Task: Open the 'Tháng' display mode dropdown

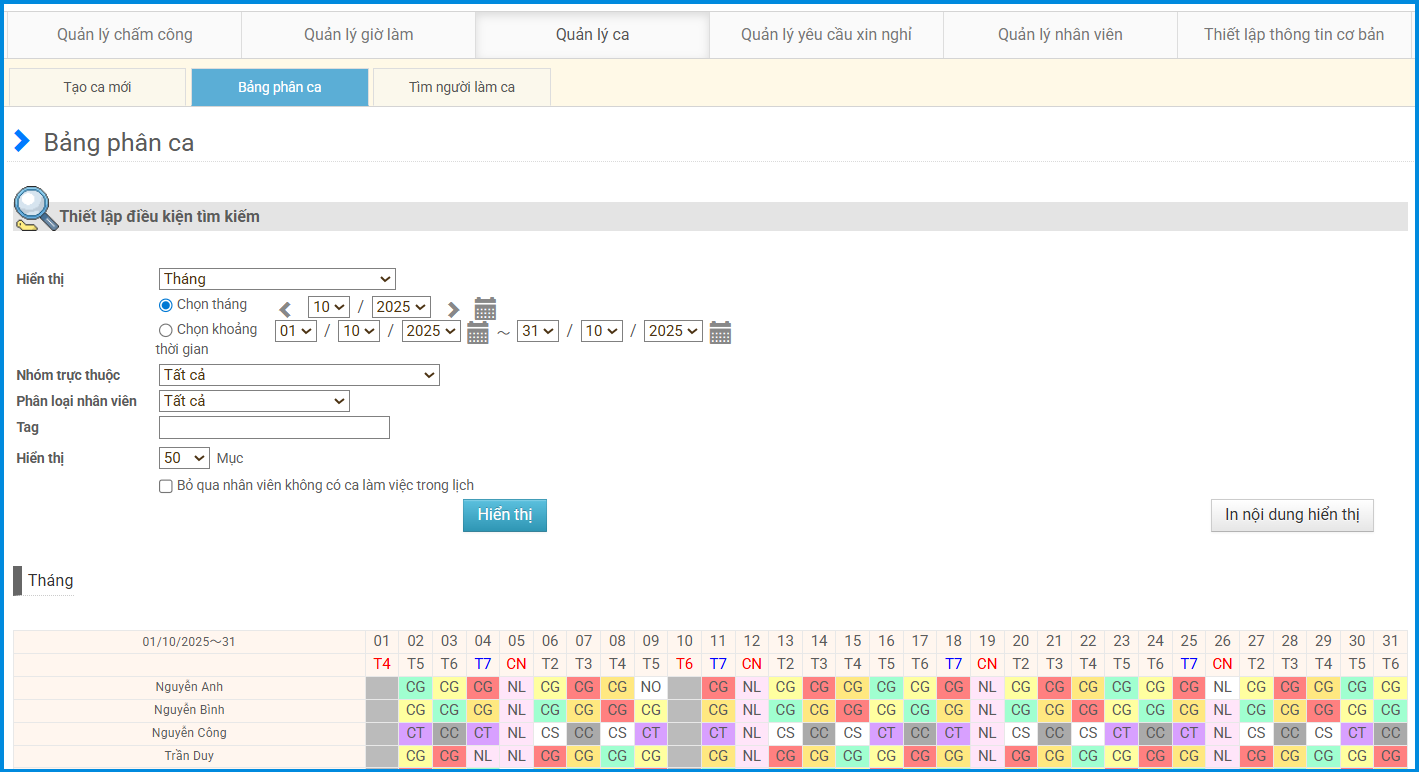Action: [x=277, y=279]
